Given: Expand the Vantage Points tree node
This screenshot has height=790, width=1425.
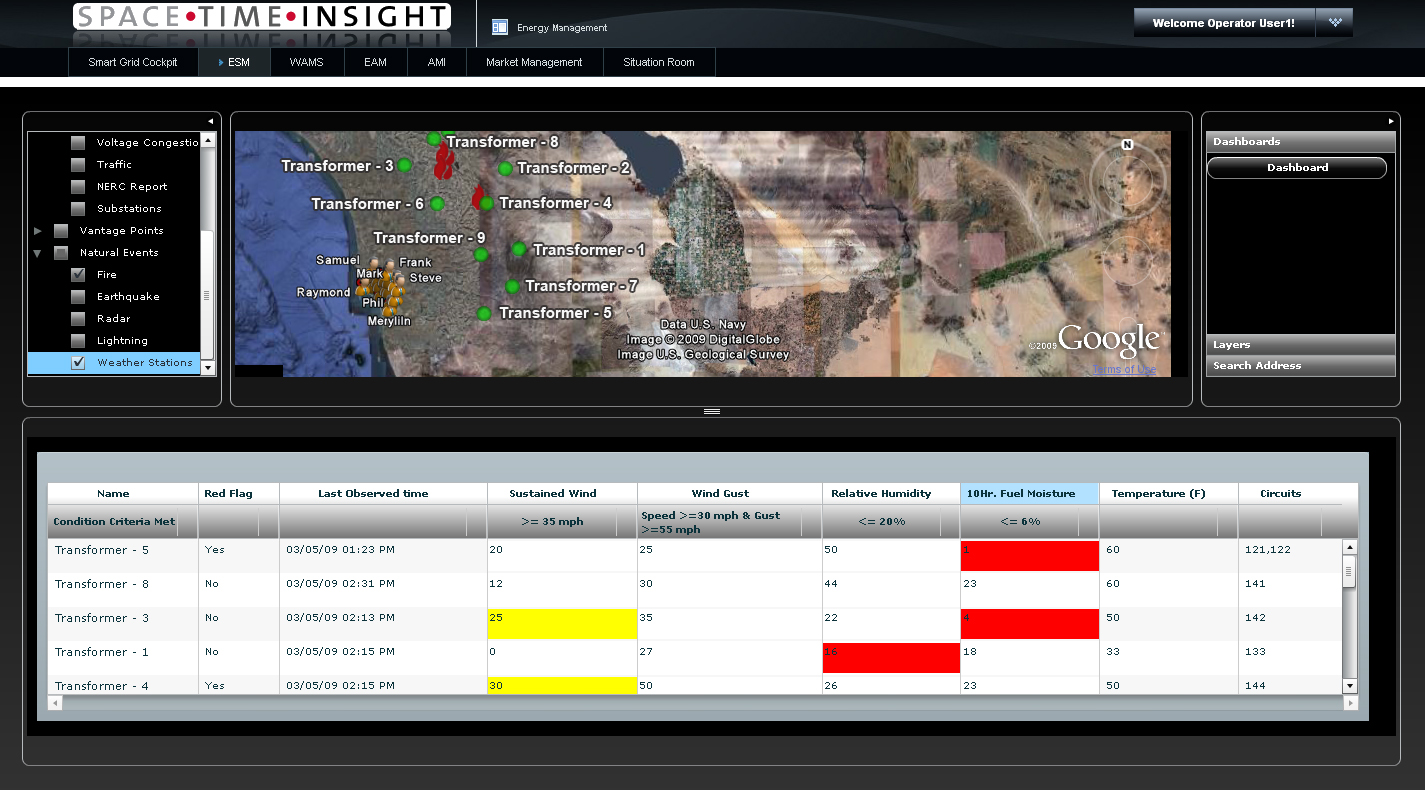Looking at the screenshot, I should click(38, 231).
